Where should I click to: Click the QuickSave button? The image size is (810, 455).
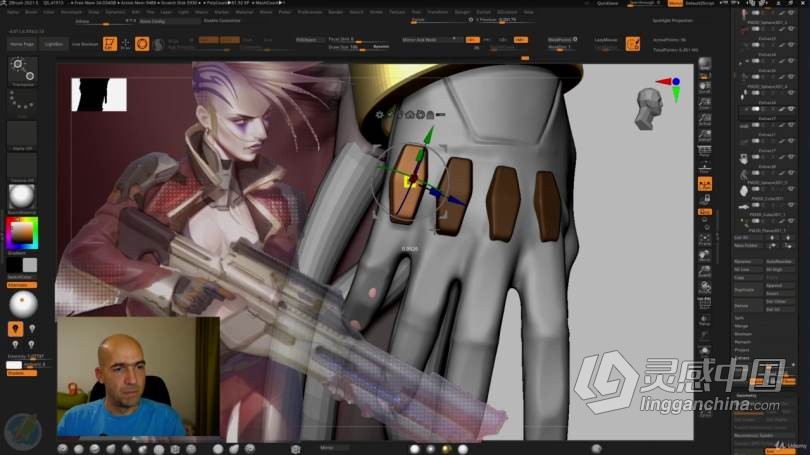click(x=608, y=3)
